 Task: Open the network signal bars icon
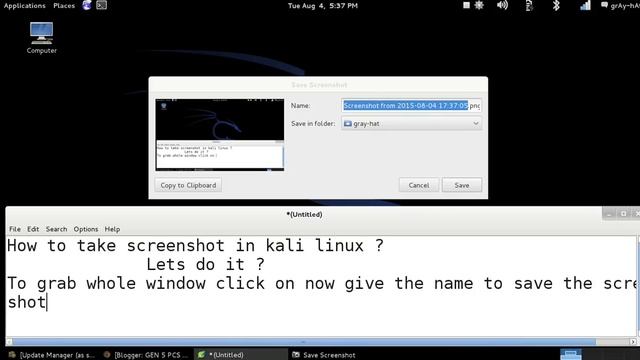585,5
